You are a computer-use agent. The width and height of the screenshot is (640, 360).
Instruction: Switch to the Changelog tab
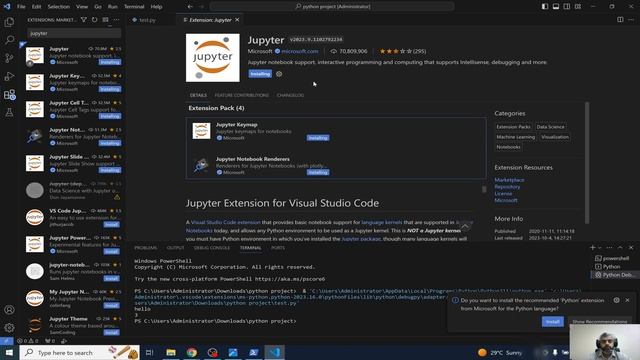(290, 95)
